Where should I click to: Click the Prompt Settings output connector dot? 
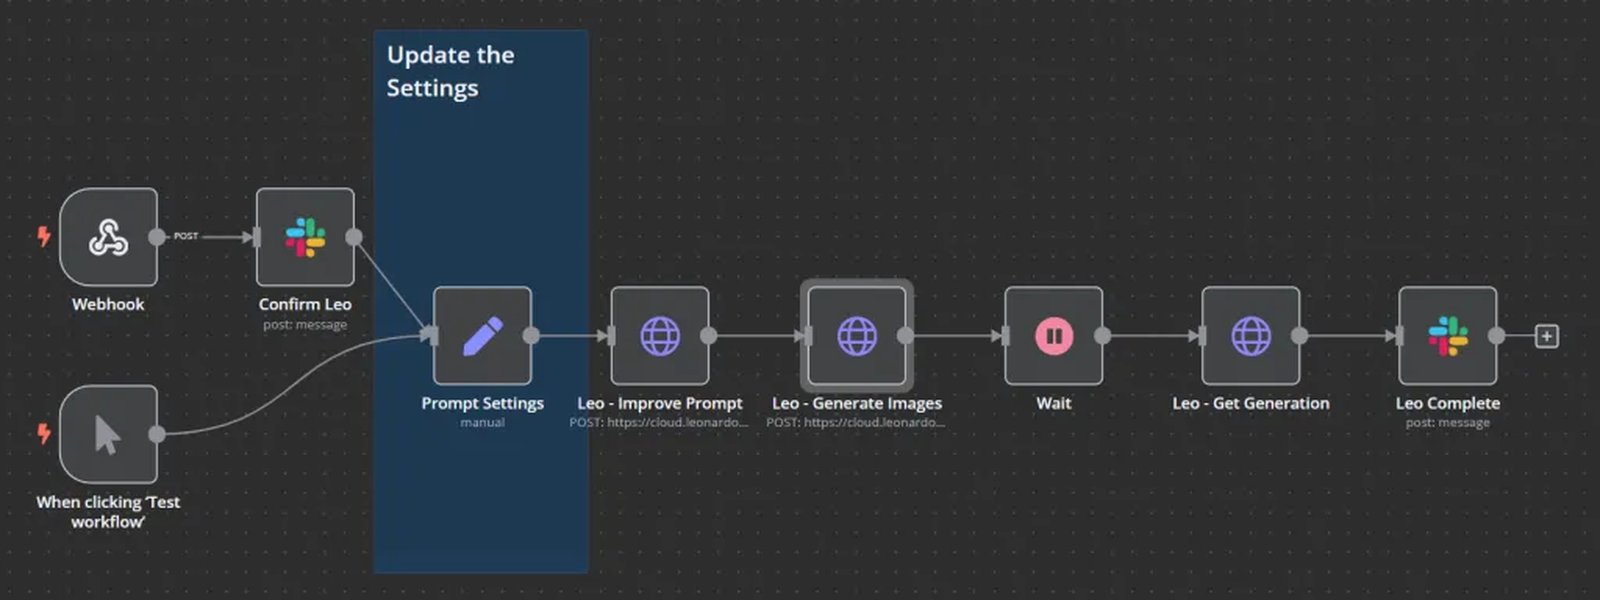tap(531, 336)
